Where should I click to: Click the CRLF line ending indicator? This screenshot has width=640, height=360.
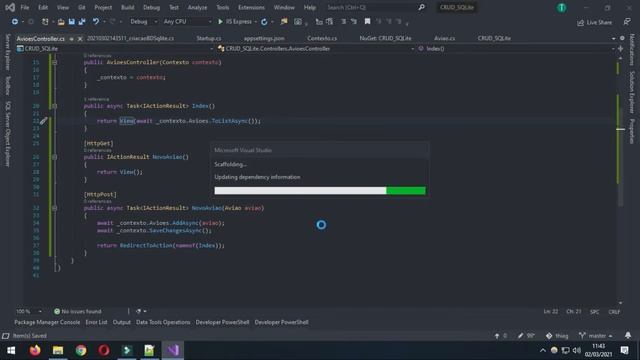tap(614, 311)
